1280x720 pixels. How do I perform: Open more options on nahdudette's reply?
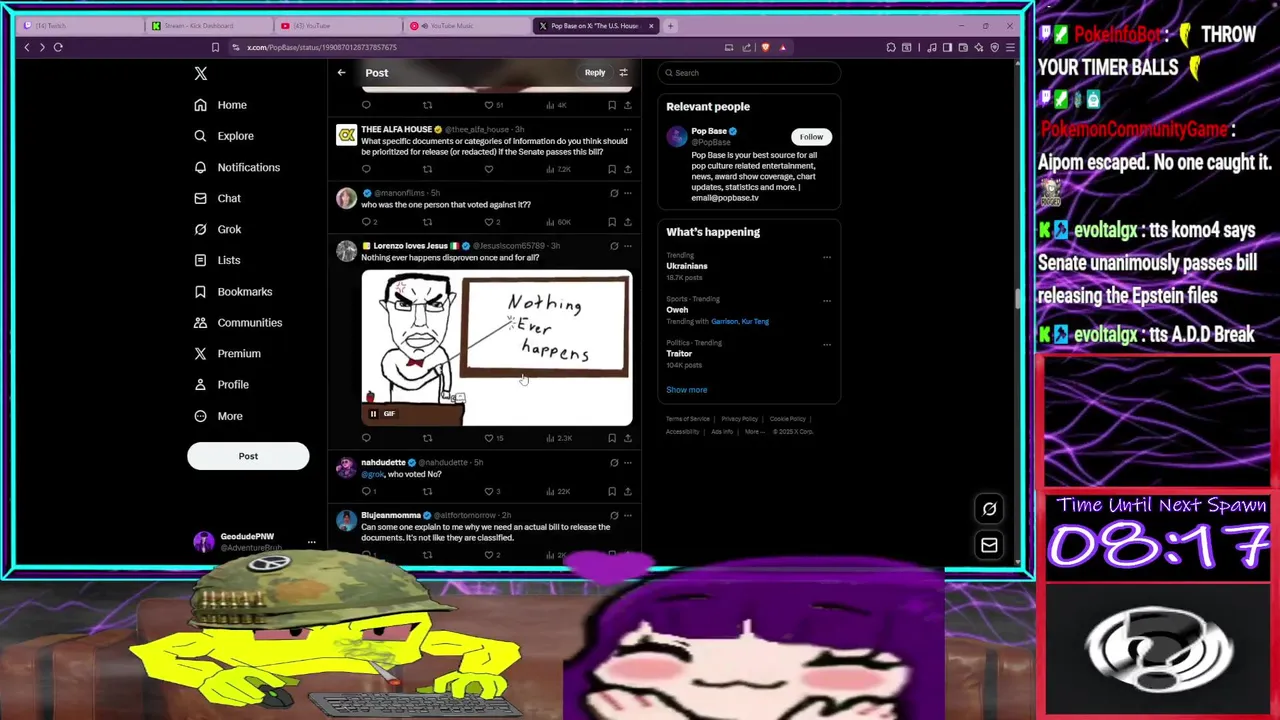pyautogui.click(x=628, y=463)
